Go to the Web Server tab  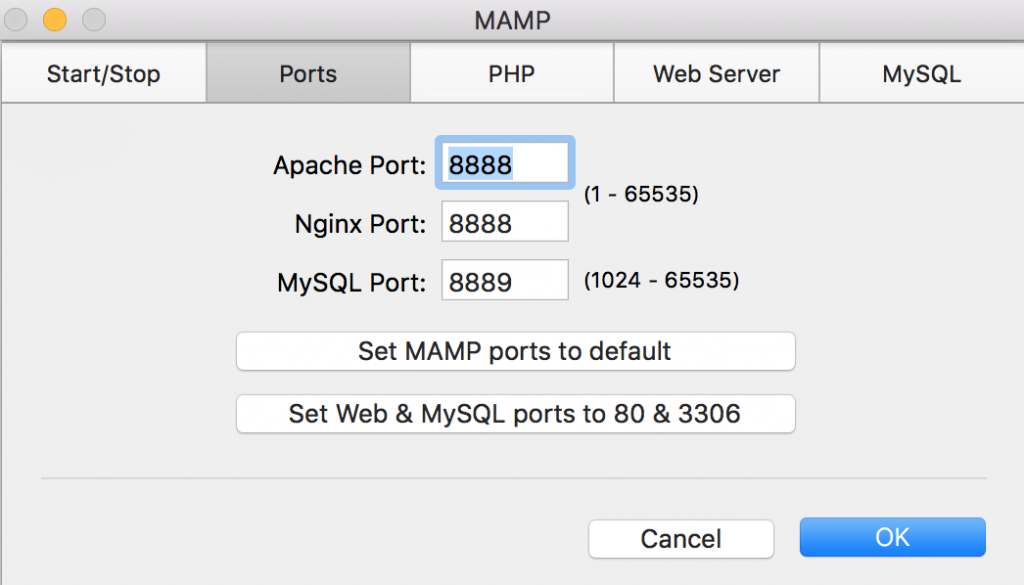point(716,74)
